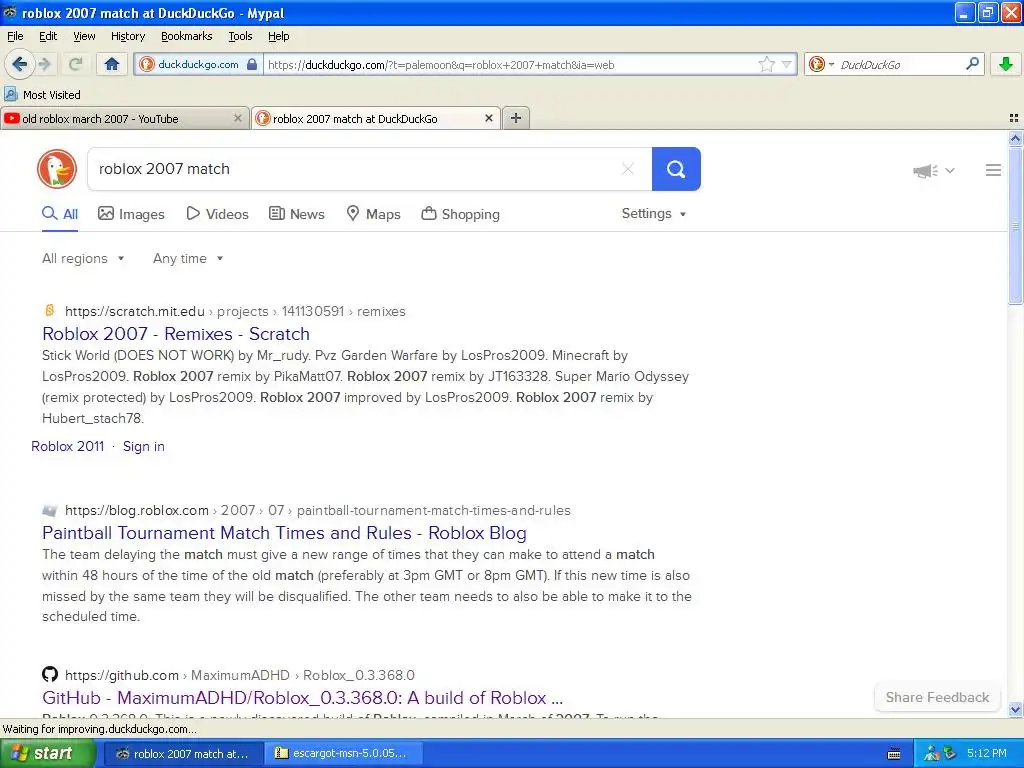The height and width of the screenshot is (768, 1024).
Task: Close the roblox 2007 match DuckDuckGo tab
Action: pos(488,118)
